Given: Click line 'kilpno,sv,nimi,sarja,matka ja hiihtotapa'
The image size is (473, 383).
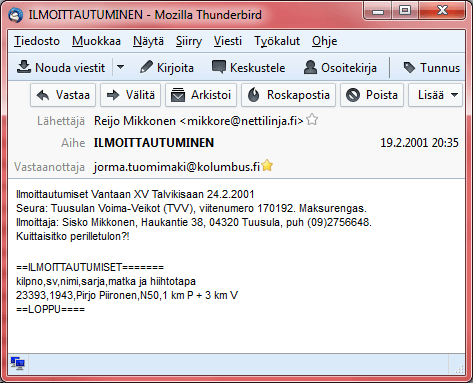Looking at the screenshot, I should click(106, 282).
